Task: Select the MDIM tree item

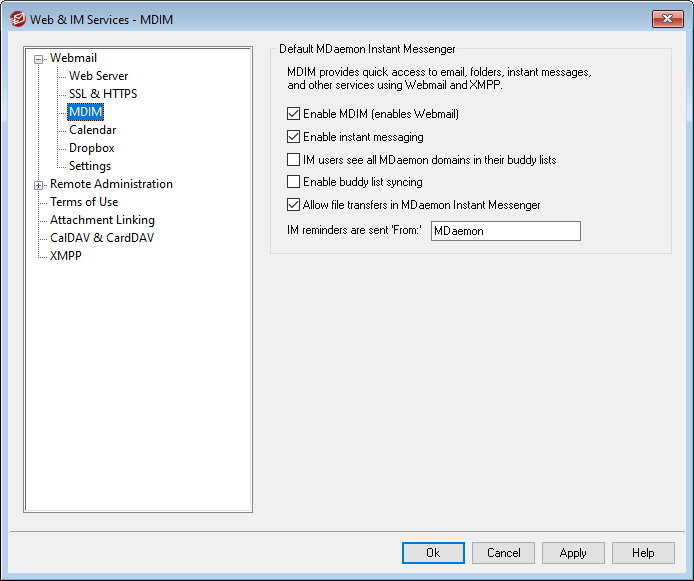Action: click(86, 112)
